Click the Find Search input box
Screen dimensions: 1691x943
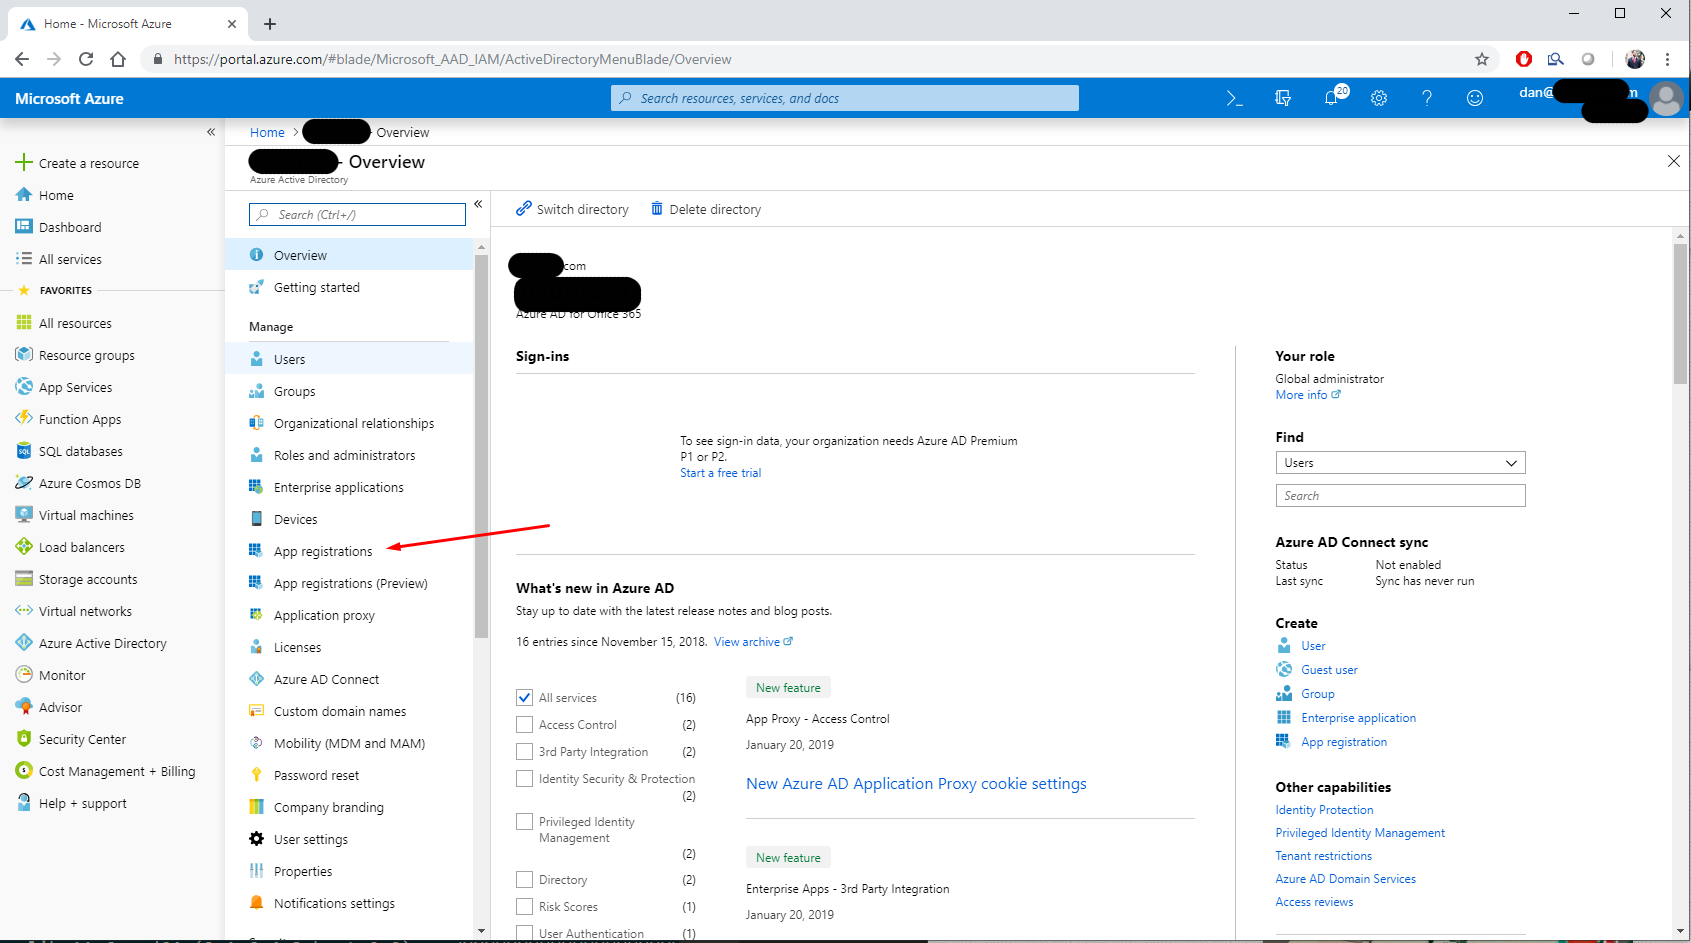1400,496
